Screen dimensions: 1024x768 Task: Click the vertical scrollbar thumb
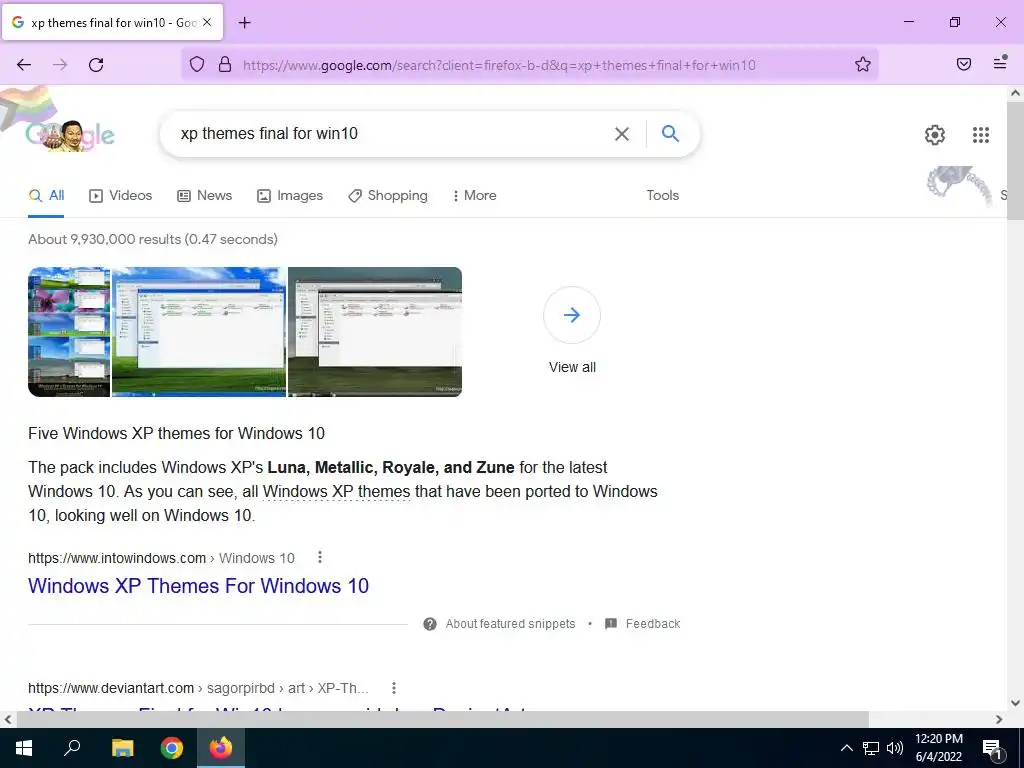tap(1015, 160)
